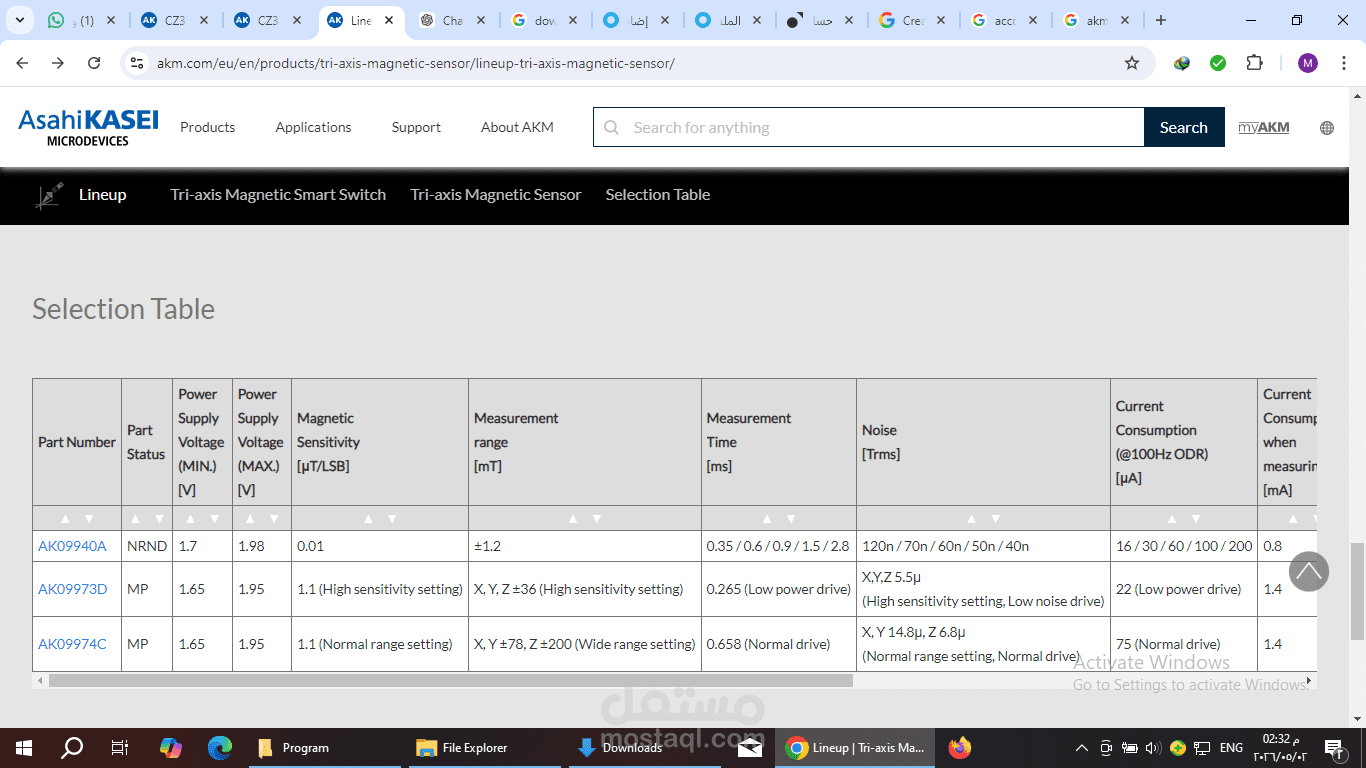This screenshot has width=1366, height=768.
Task: Click the Lineup sensor icon in black bar
Action: [x=49, y=195]
